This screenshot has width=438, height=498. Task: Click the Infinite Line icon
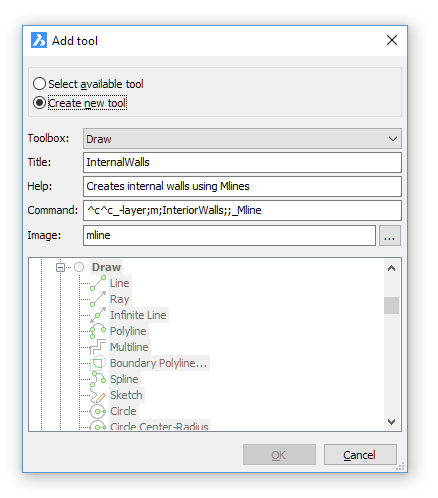[98, 315]
